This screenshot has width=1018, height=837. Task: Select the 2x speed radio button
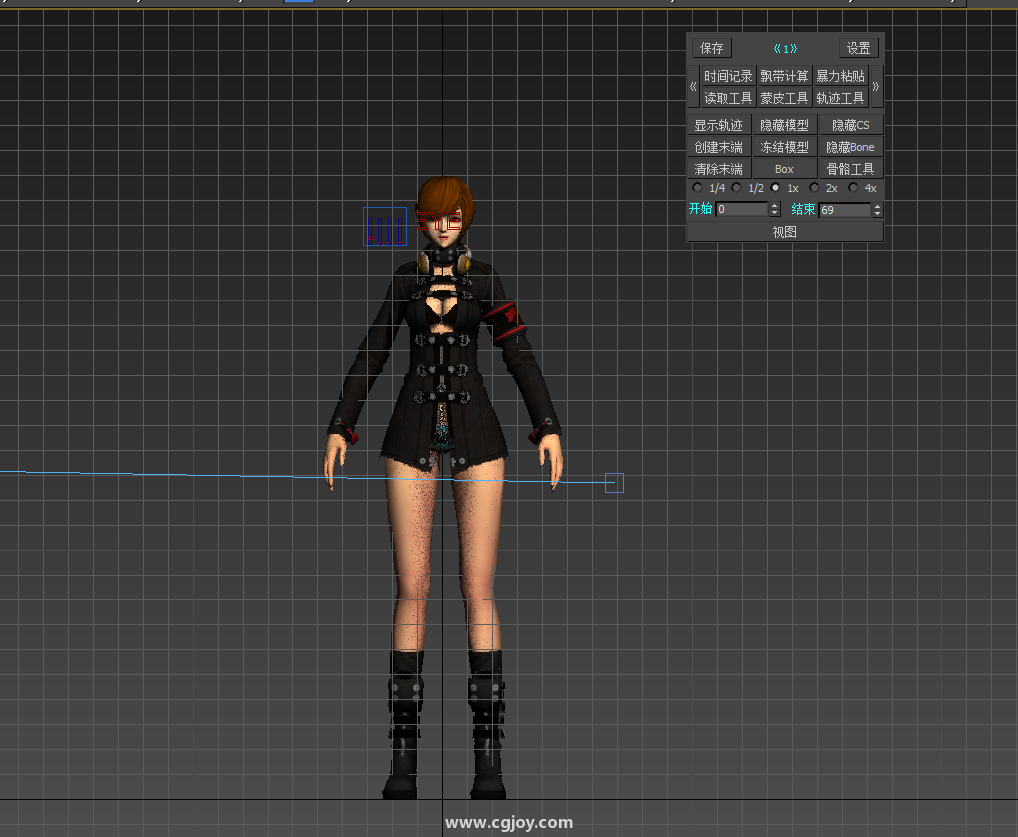[814, 188]
